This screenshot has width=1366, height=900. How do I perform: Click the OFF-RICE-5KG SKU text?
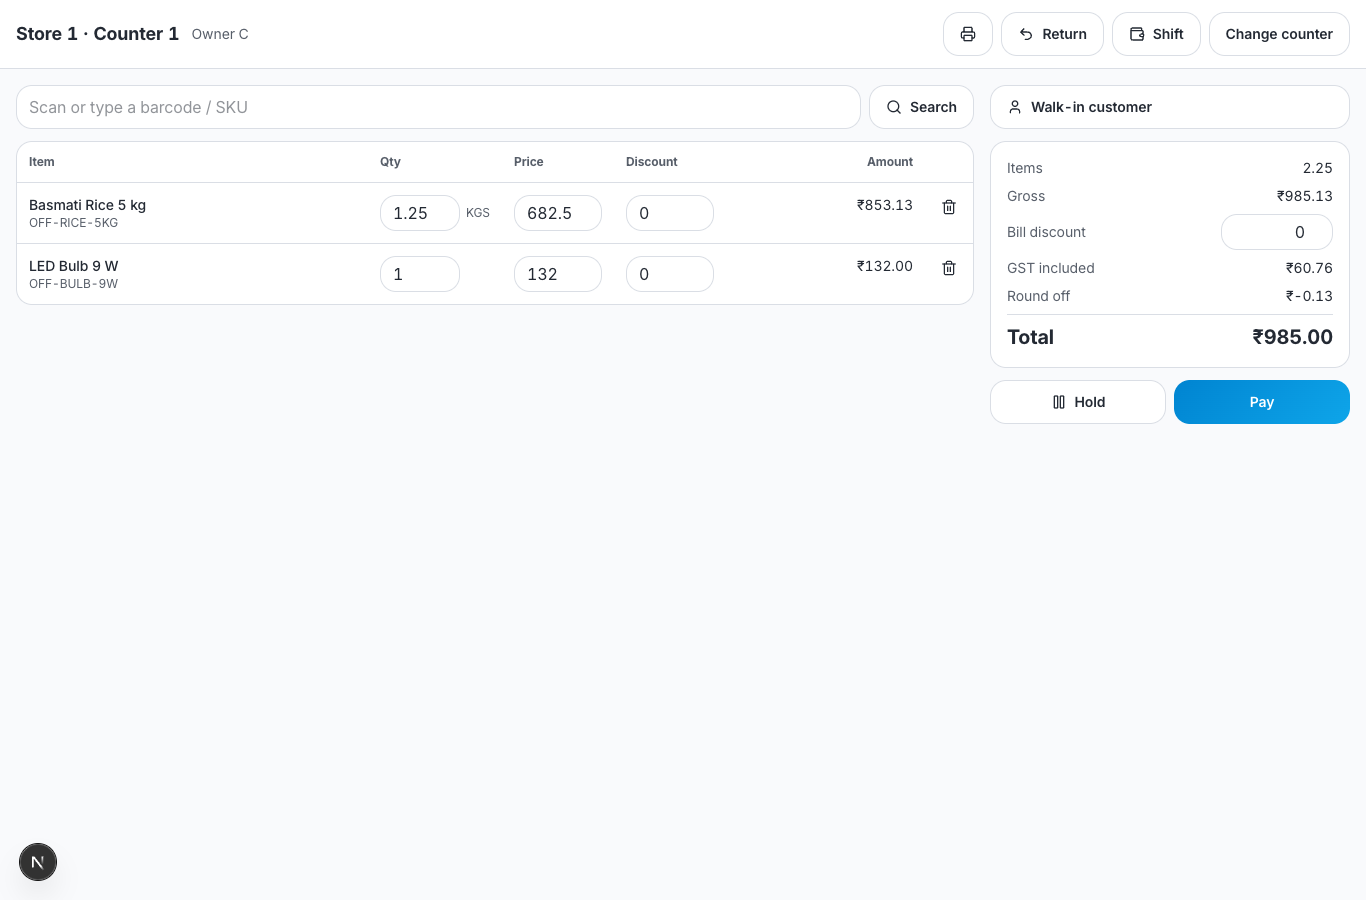coord(73,223)
